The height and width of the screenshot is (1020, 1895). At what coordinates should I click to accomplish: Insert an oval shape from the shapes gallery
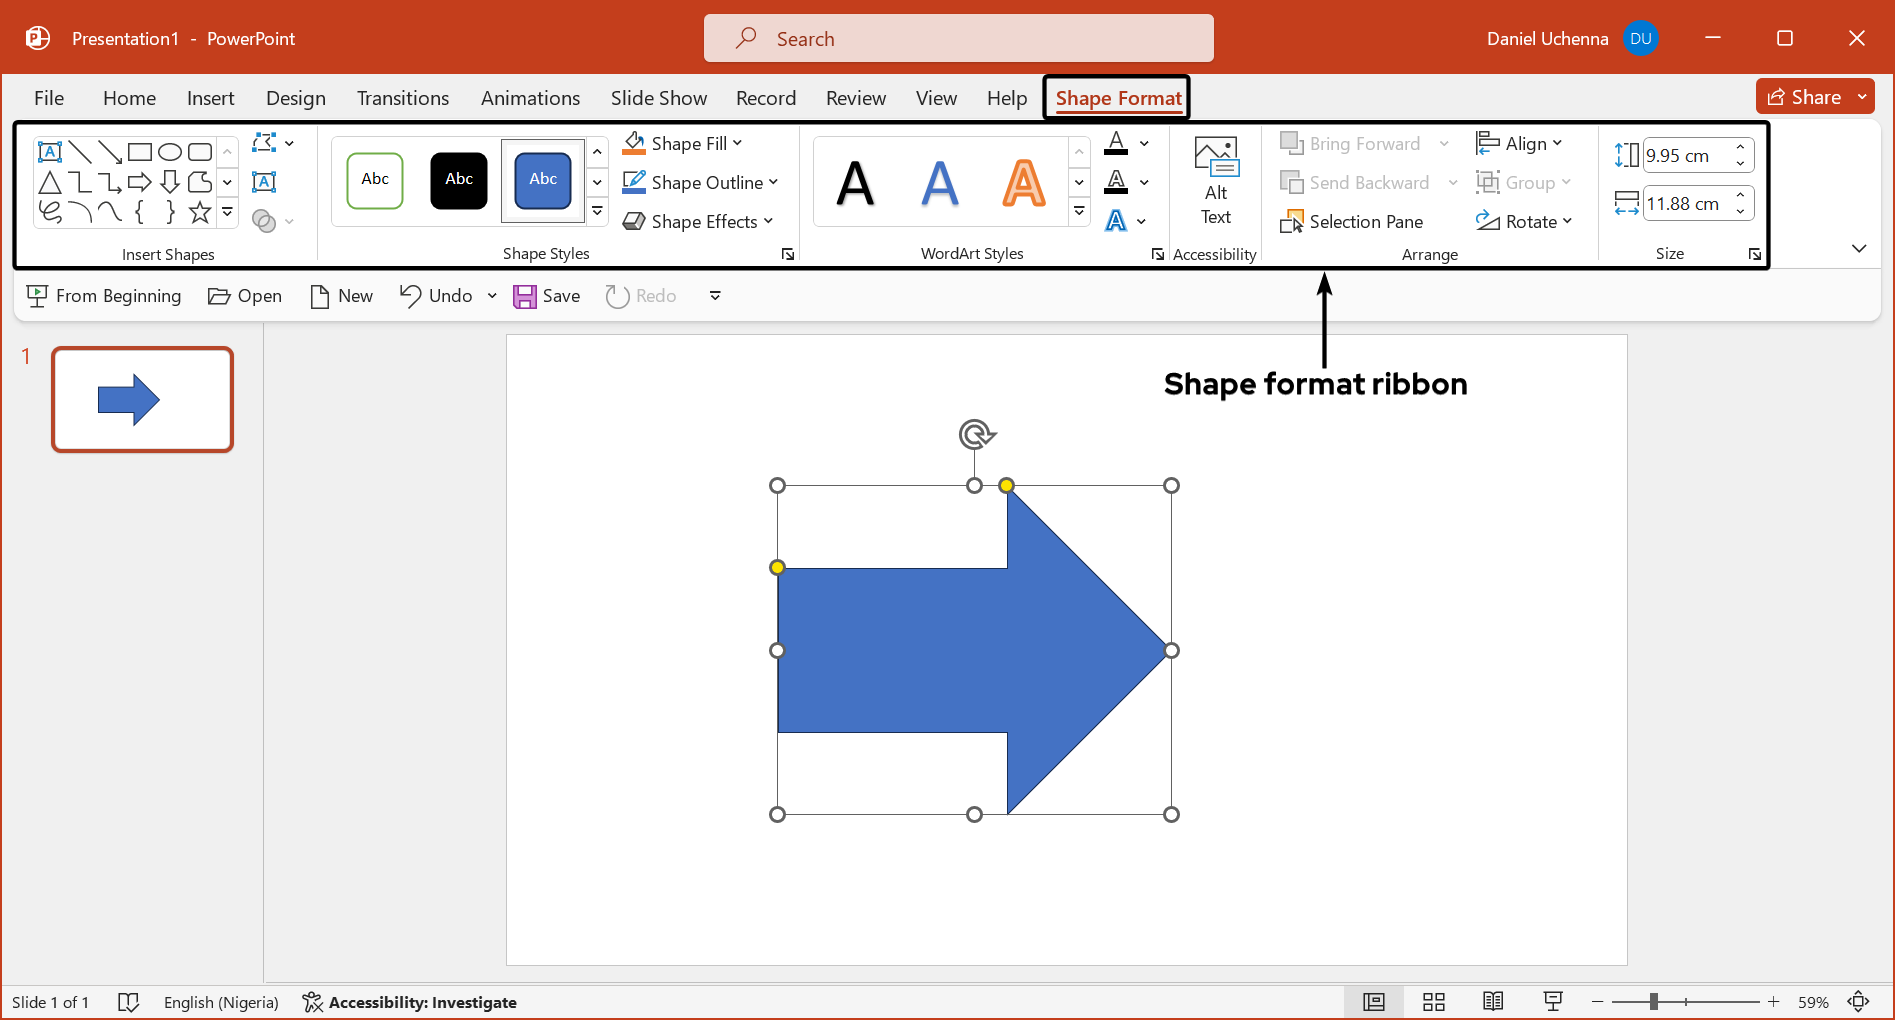click(x=170, y=151)
